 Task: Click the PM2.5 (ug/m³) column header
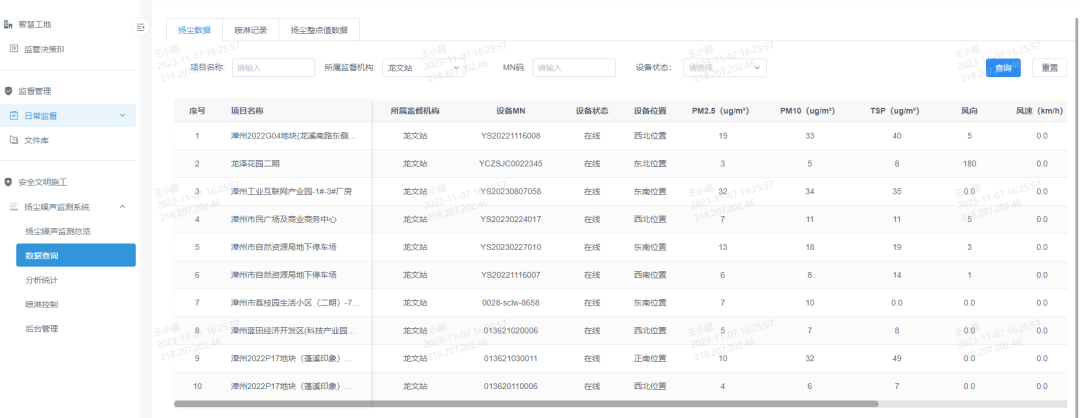tap(720, 111)
